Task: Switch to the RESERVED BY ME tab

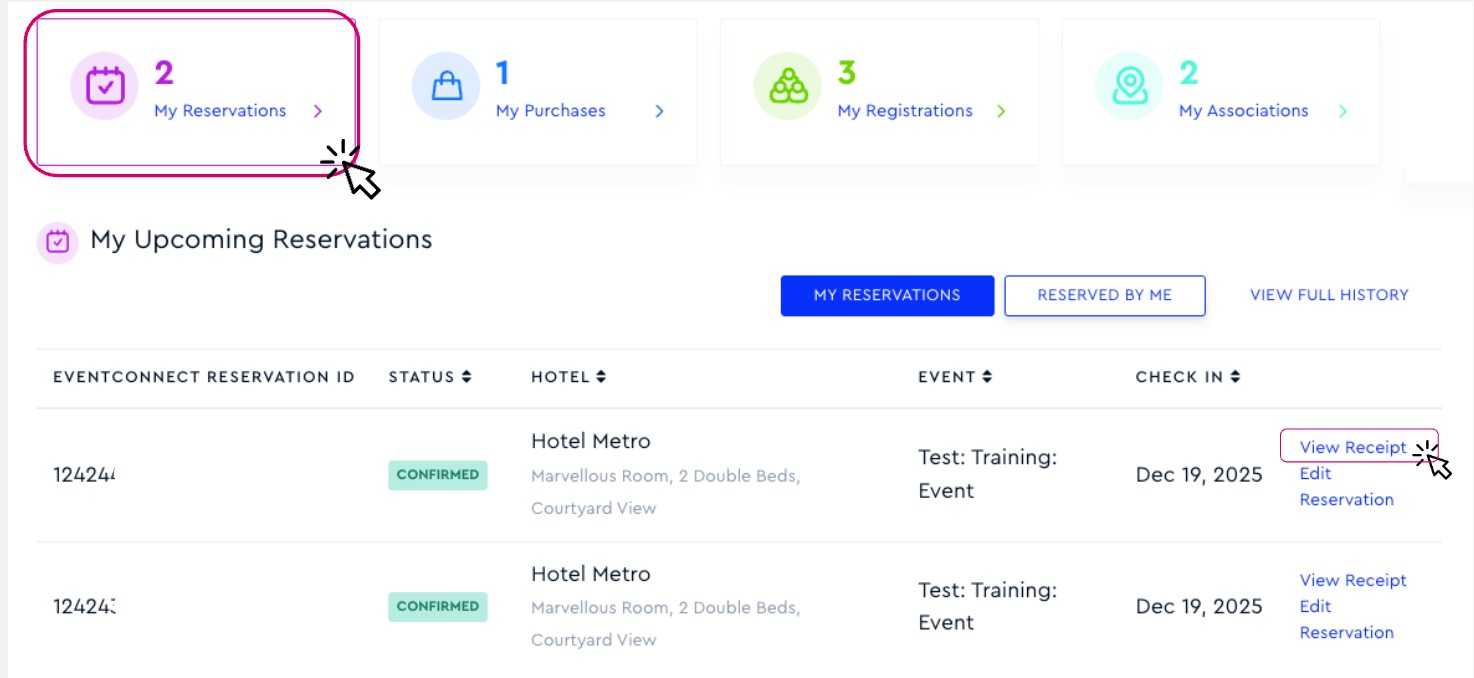Action: click(1105, 295)
